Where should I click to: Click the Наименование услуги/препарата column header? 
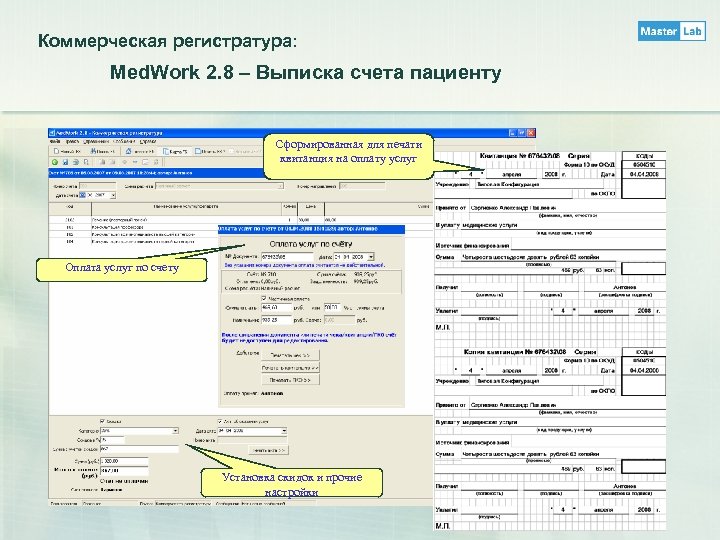point(186,208)
